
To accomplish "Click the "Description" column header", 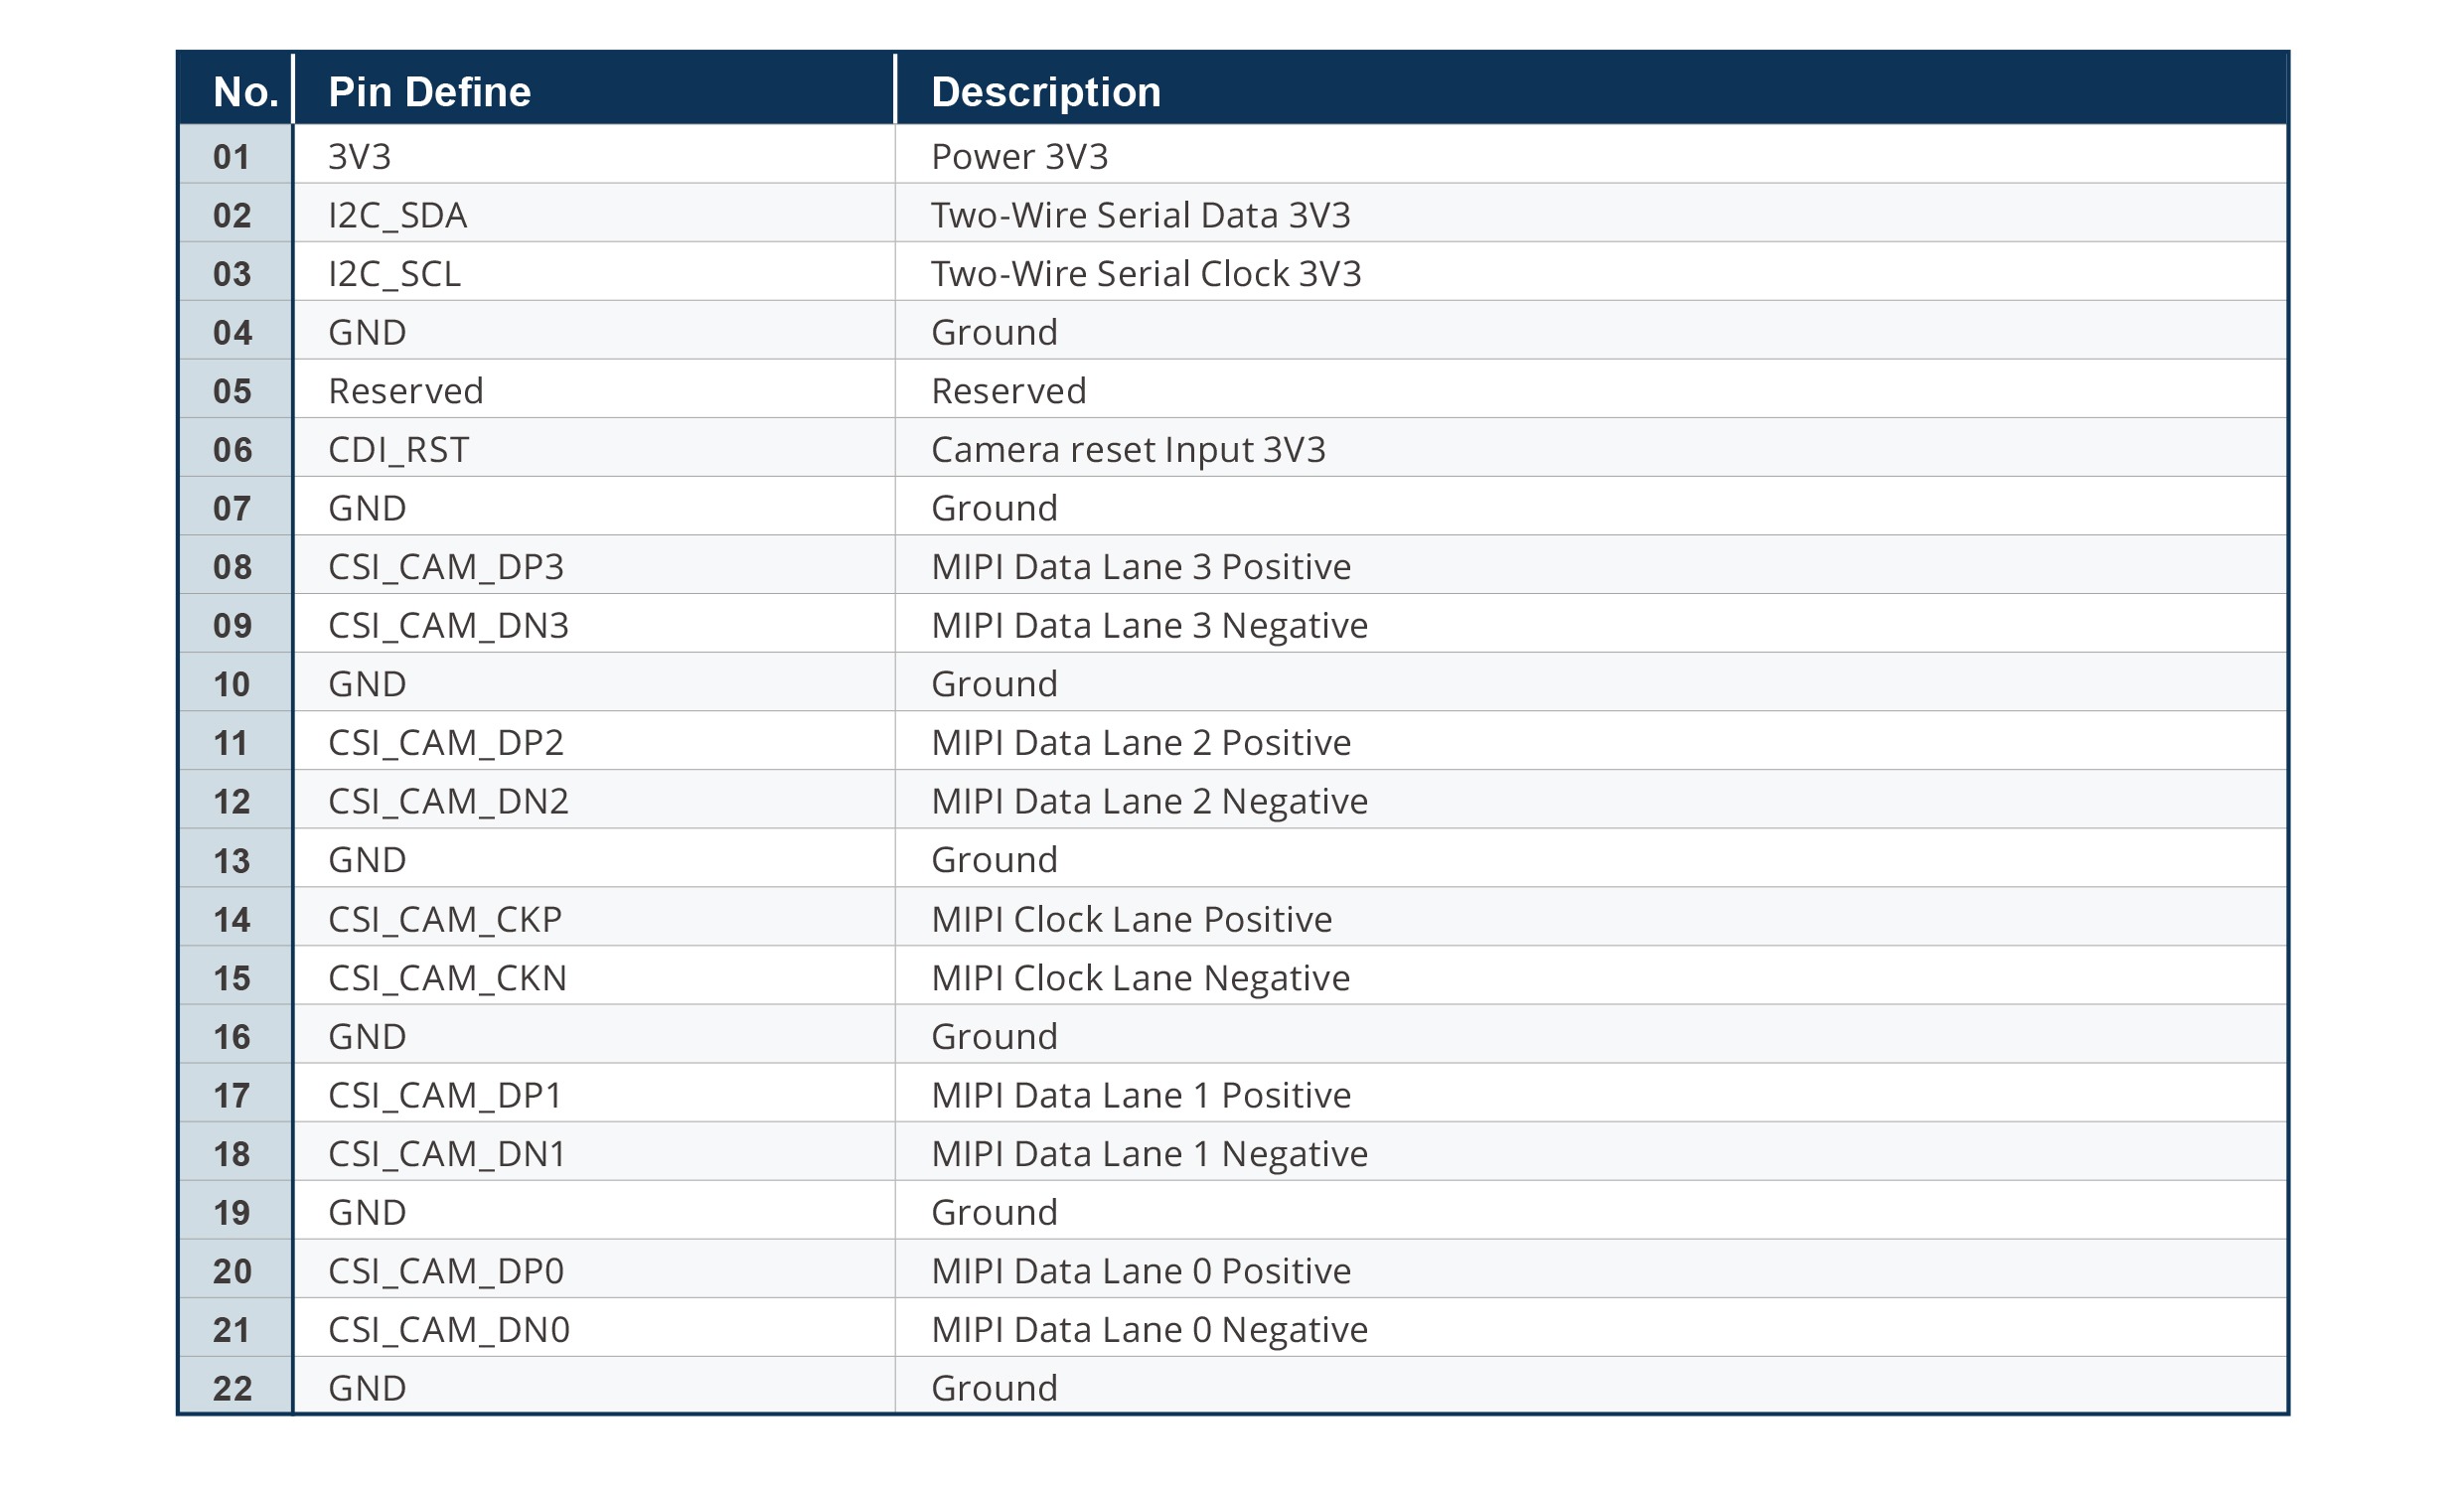I will coord(1045,92).
